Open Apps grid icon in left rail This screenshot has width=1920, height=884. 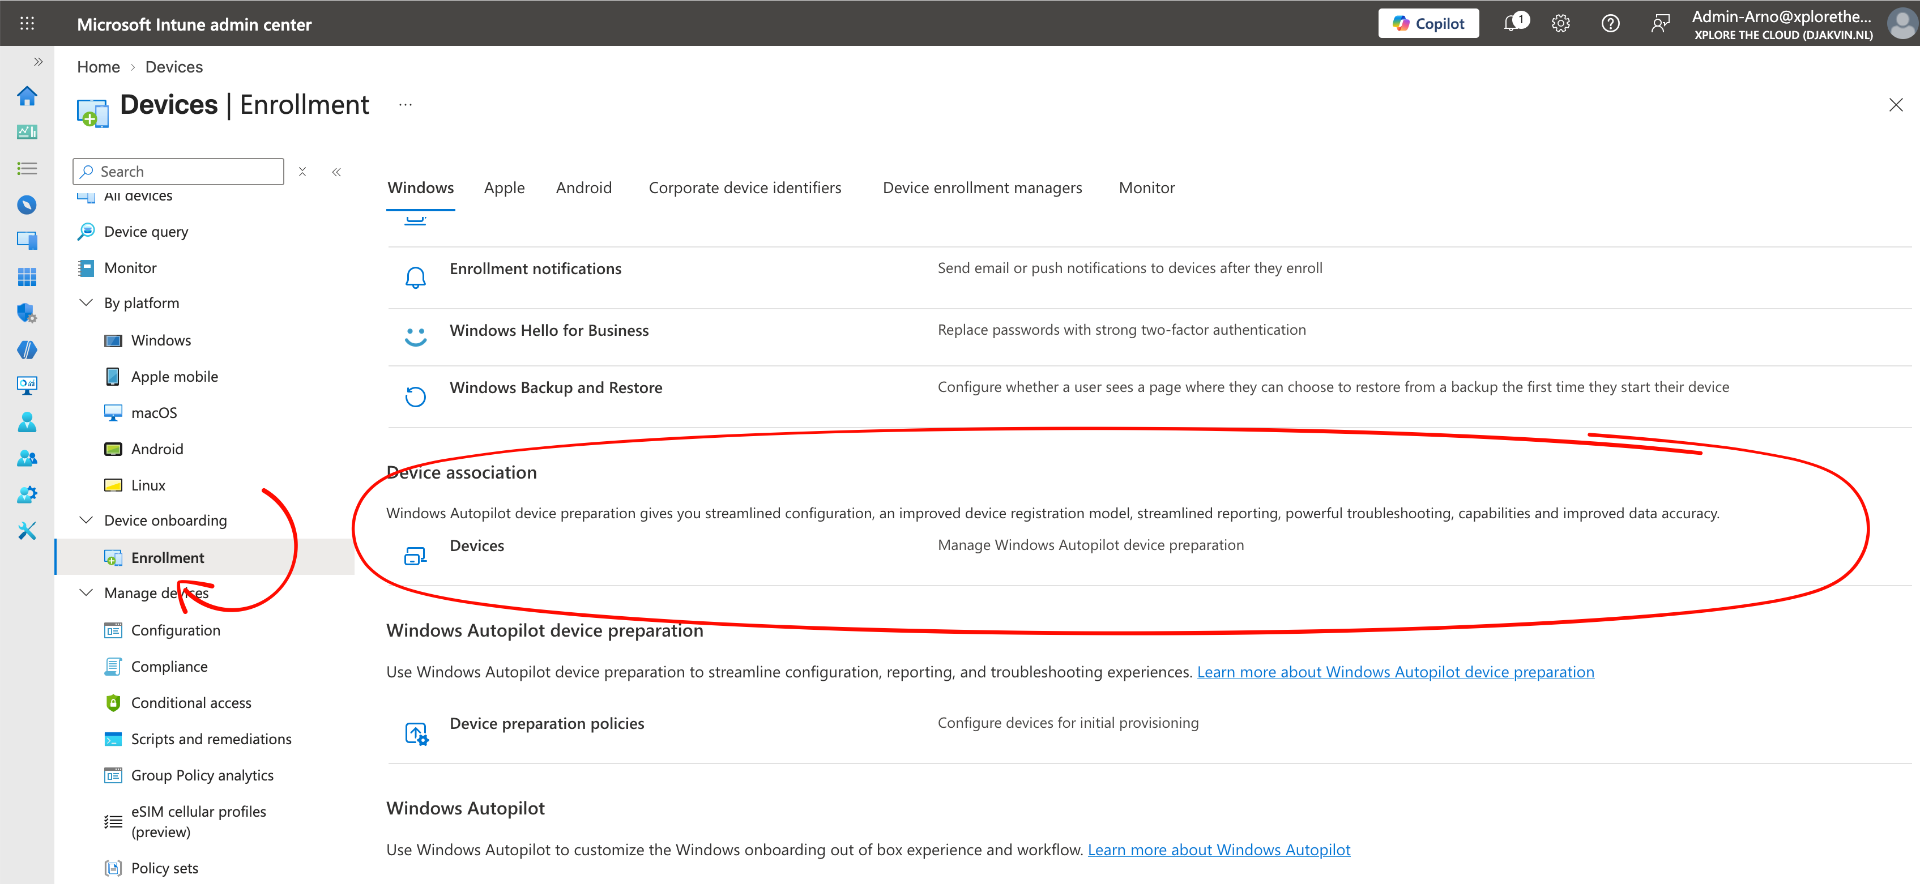click(x=27, y=277)
